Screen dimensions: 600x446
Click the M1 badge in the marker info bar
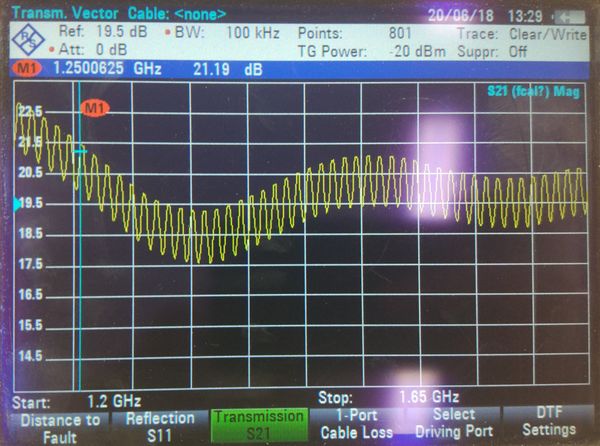click(22, 68)
